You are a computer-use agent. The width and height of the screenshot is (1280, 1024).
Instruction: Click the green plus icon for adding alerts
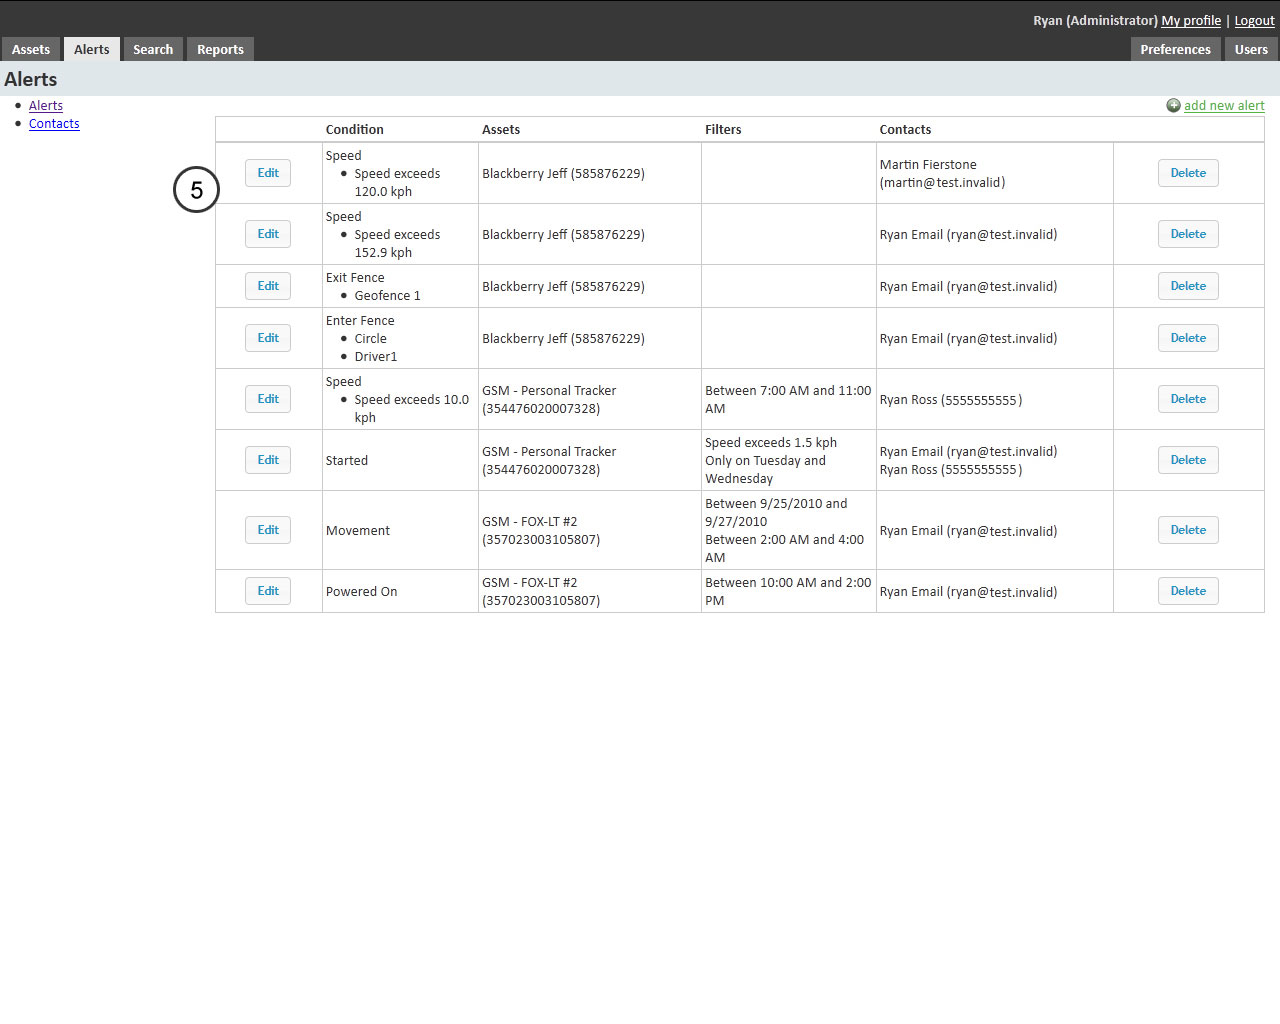tap(1172, 105)
